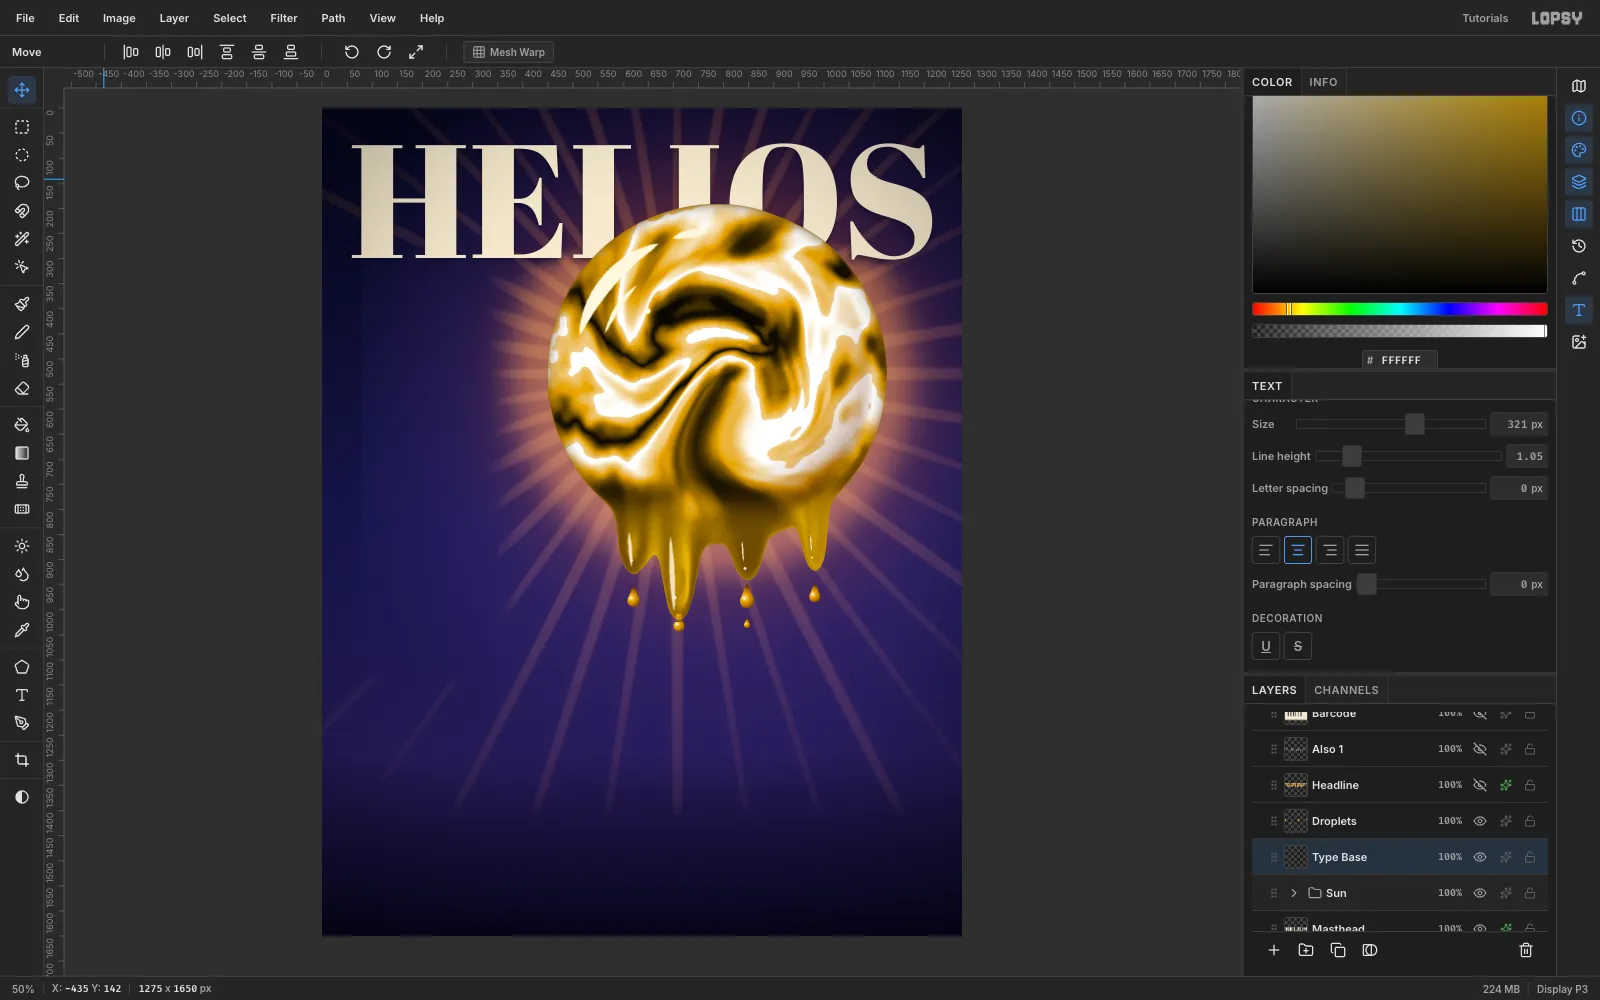Lock the Type Base layer
The image size is (1600, 1000).
pos(1530,857)
